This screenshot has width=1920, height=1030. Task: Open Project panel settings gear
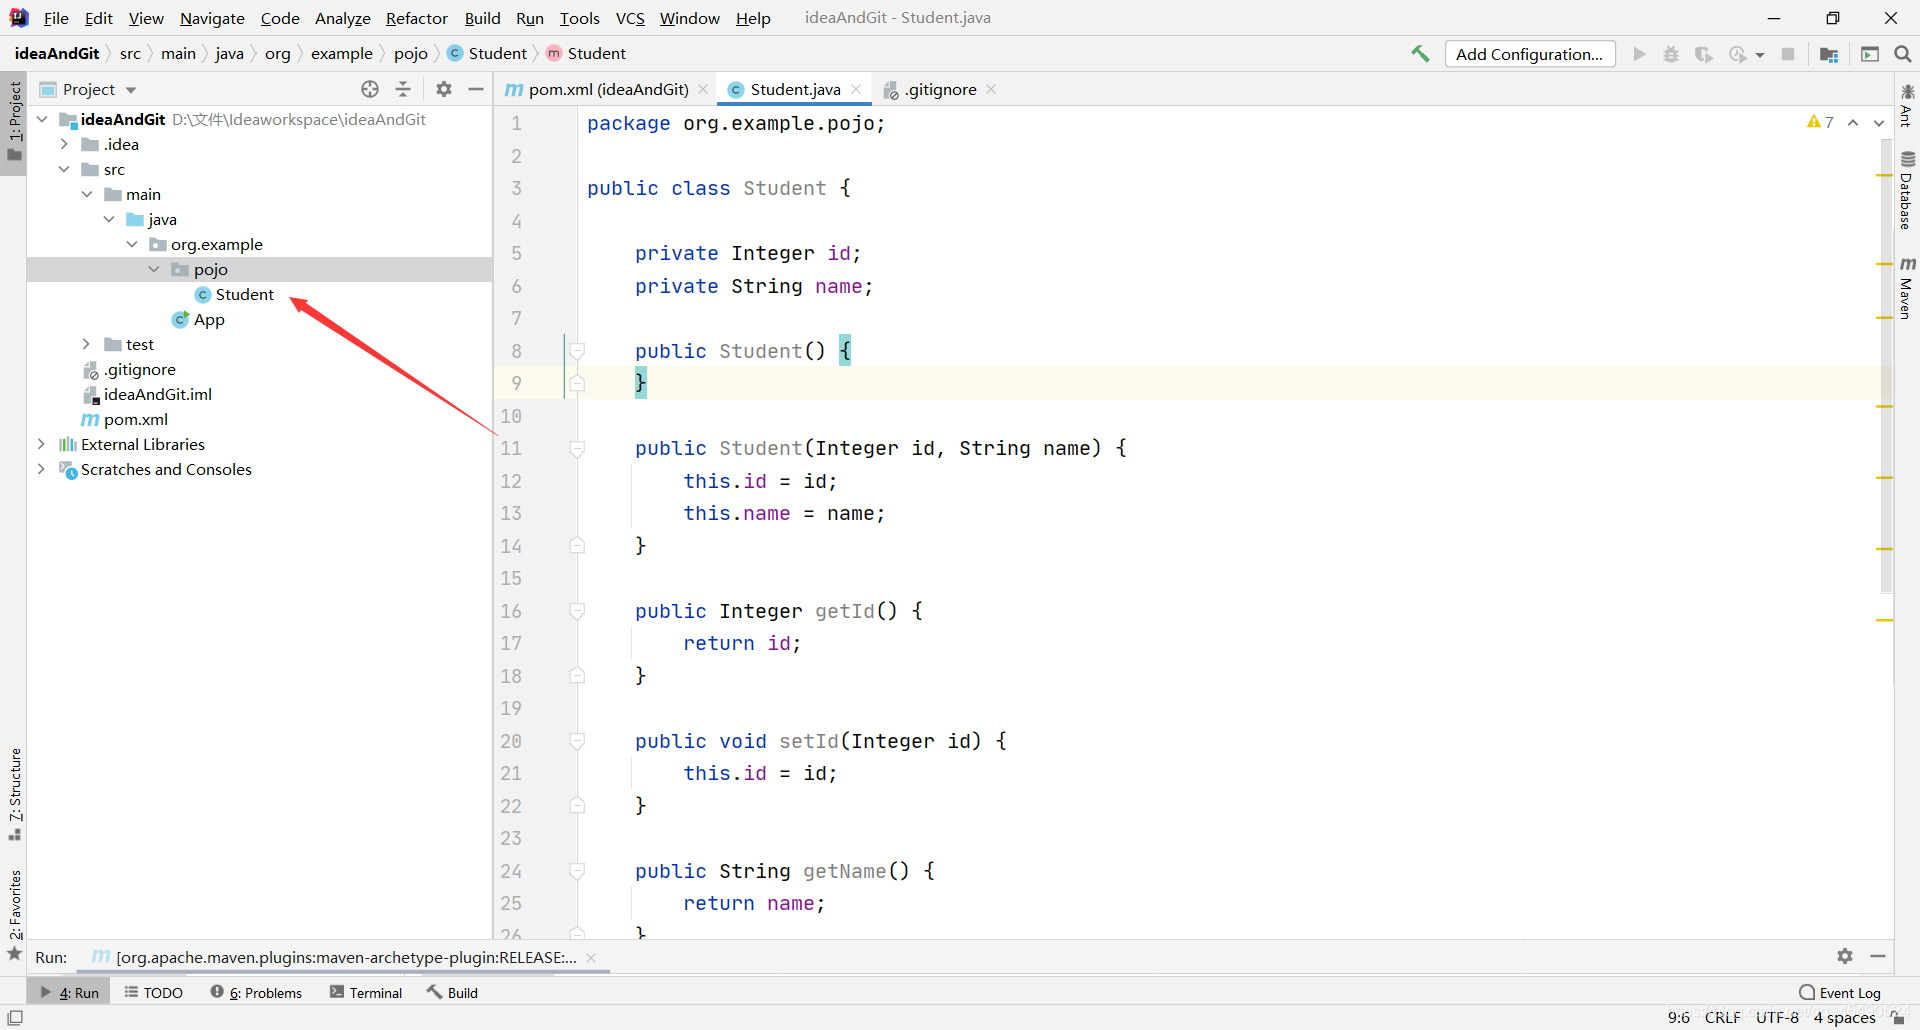point(444,89)
